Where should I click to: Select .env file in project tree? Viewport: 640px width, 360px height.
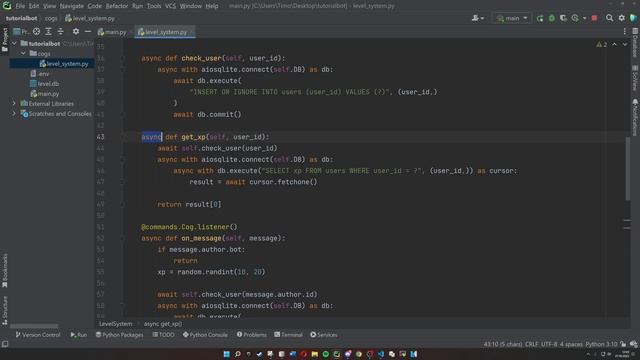pos(40,74)
